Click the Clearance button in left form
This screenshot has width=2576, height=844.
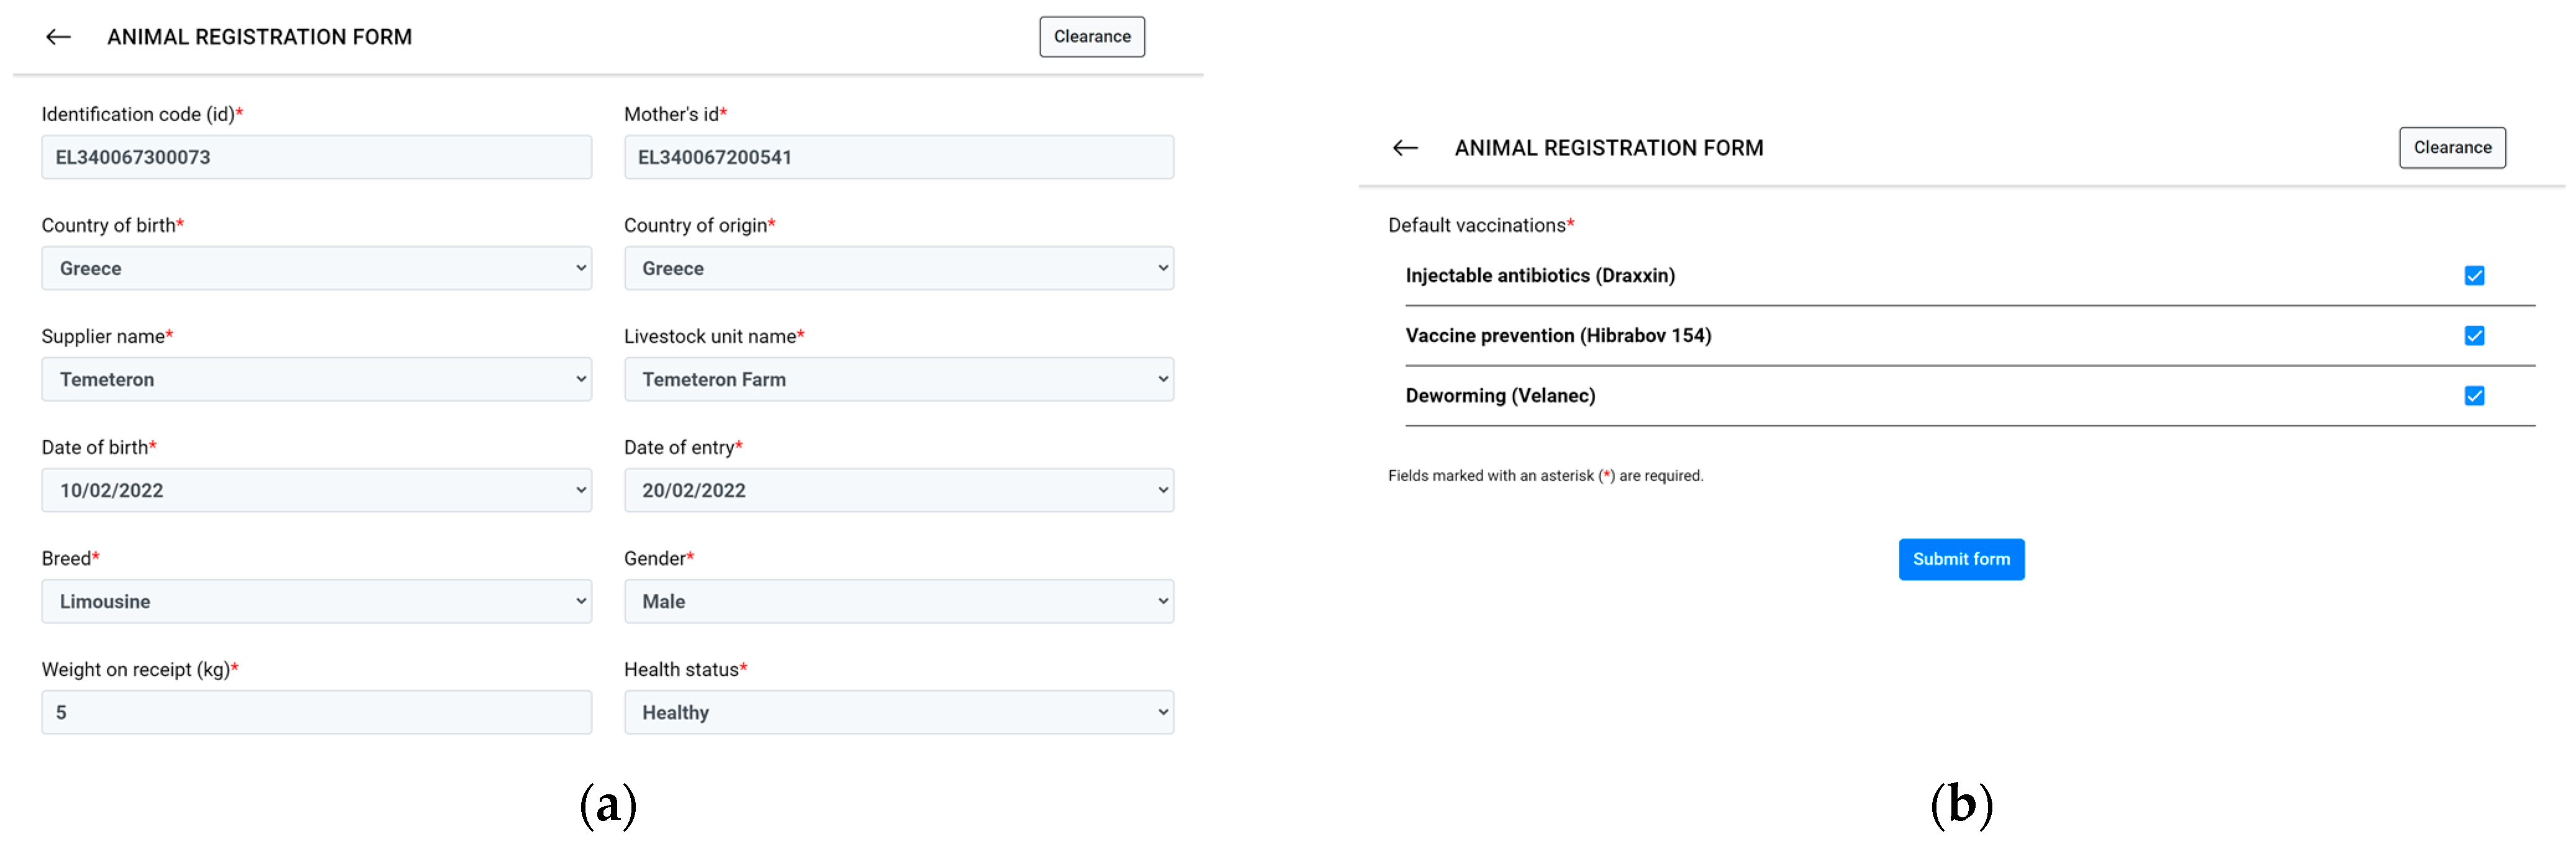1091,37
